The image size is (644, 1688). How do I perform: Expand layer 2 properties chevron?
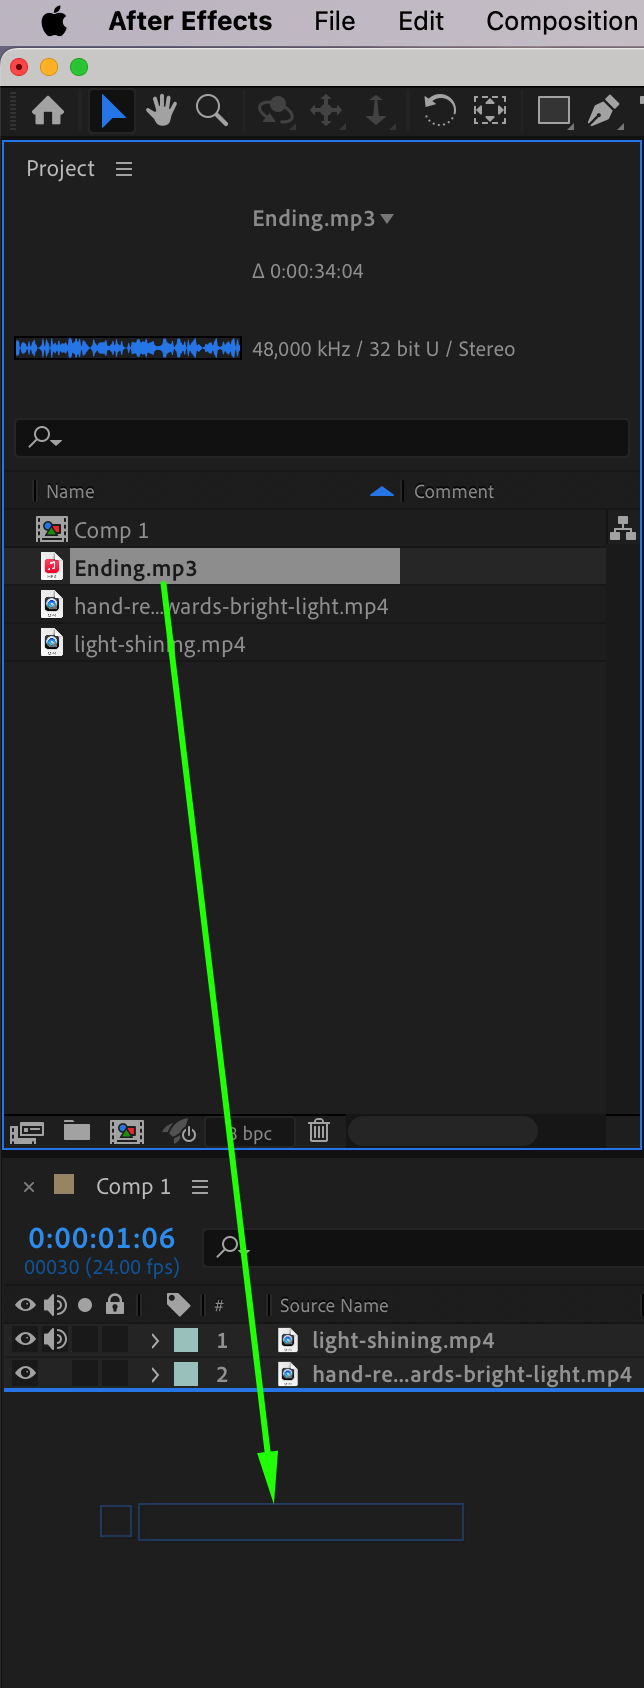155,1374
